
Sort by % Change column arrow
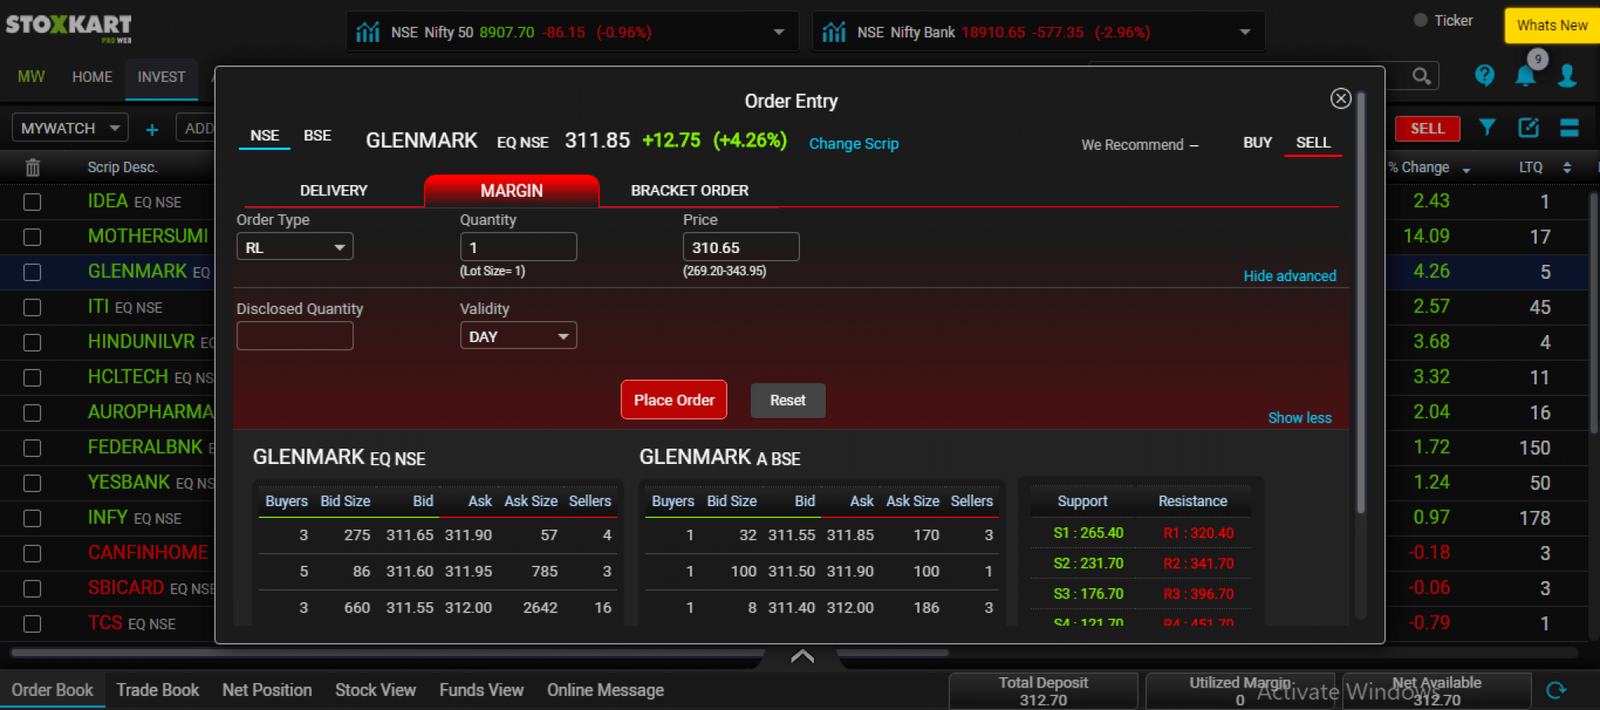point(1466,170)
